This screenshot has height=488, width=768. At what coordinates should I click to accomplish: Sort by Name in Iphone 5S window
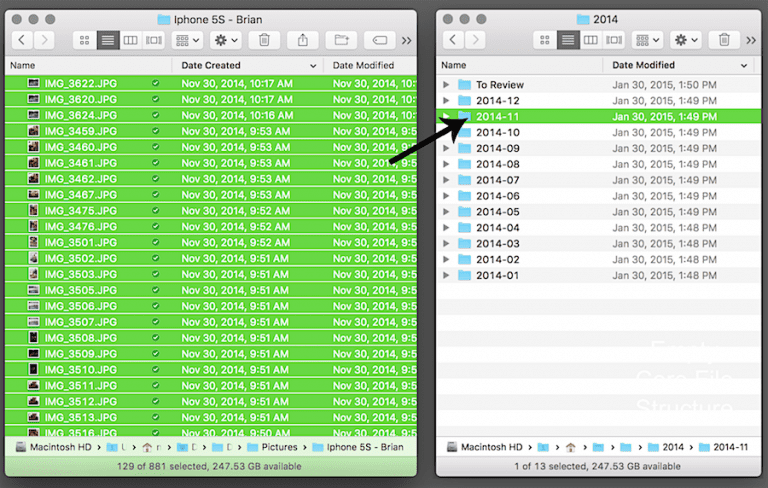[x=88, y=65]
